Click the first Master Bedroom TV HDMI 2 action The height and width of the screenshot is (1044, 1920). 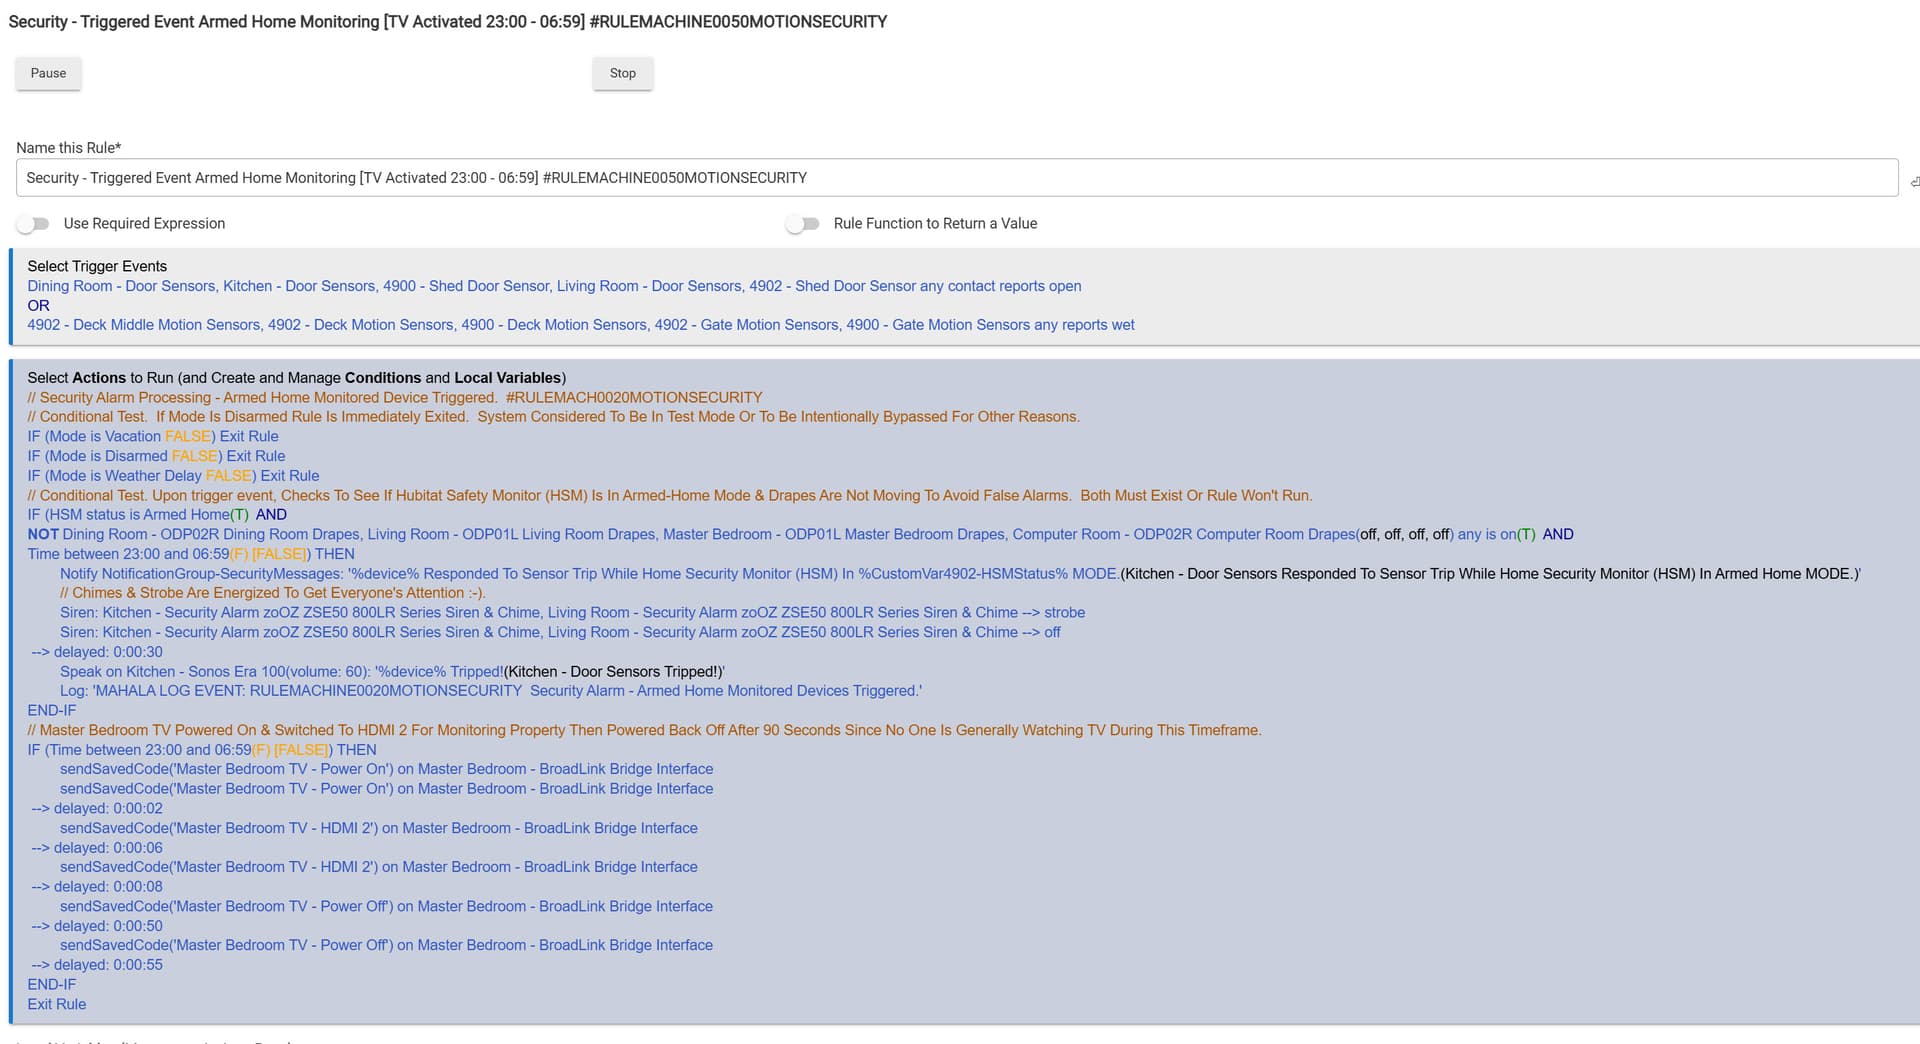[x=378, y=828]
